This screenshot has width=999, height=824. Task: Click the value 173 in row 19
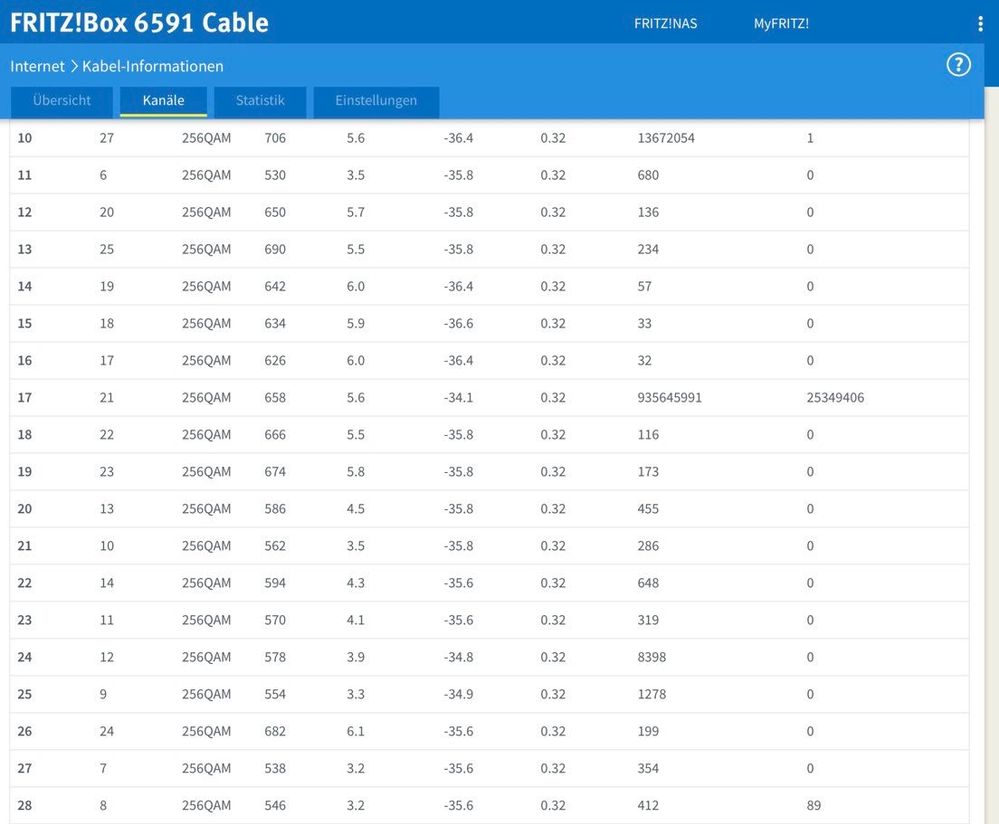(648, 472)
